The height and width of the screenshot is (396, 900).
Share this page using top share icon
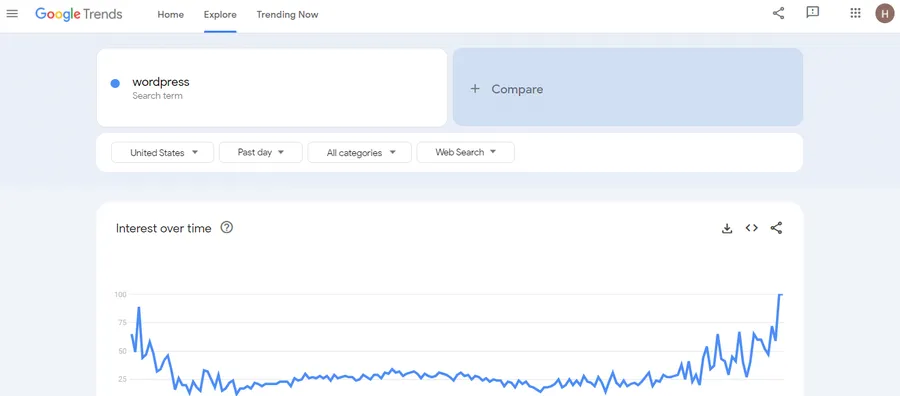pyautogui.click(x=778, y=13)
